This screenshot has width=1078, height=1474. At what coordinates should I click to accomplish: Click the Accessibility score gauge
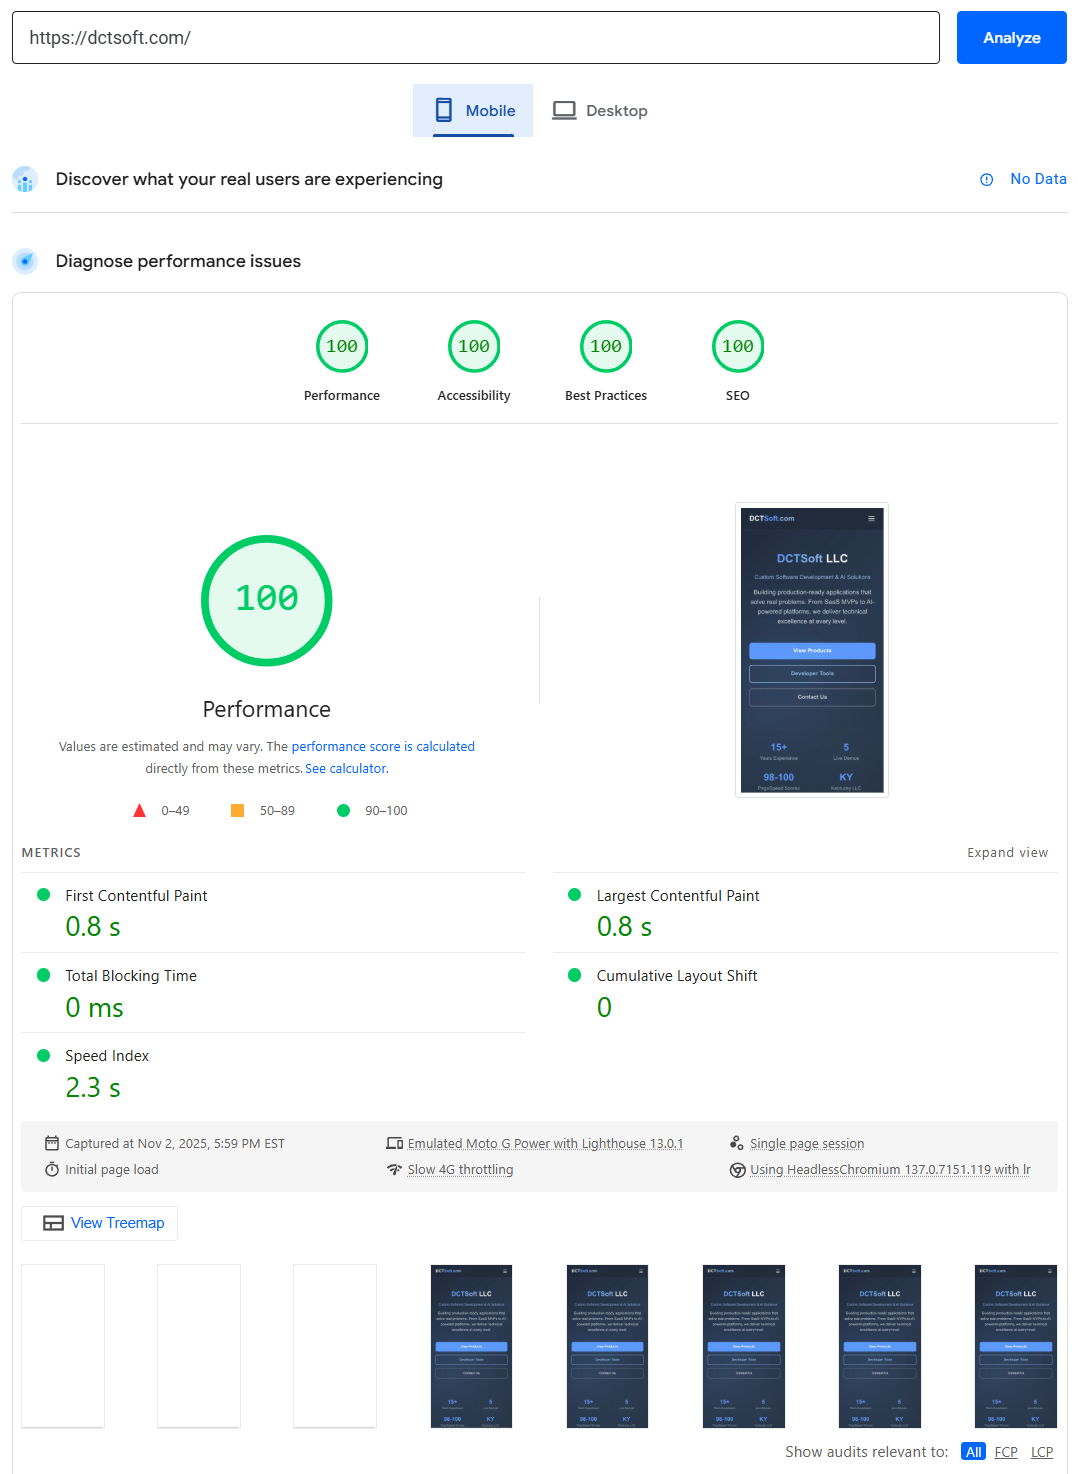474,347
